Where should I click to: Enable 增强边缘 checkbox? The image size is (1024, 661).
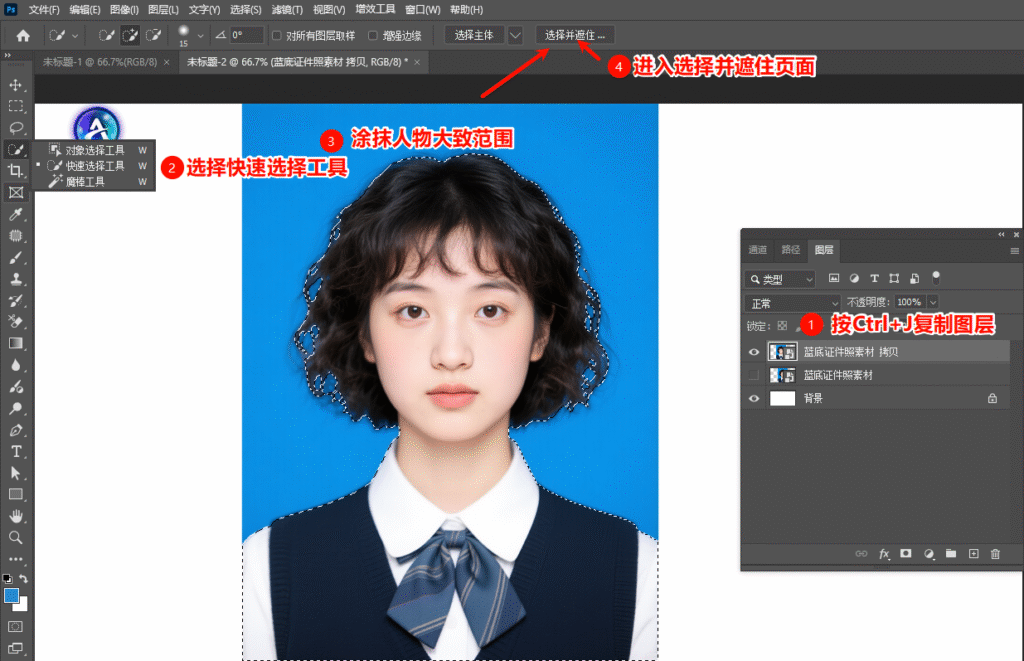[373, 36]
